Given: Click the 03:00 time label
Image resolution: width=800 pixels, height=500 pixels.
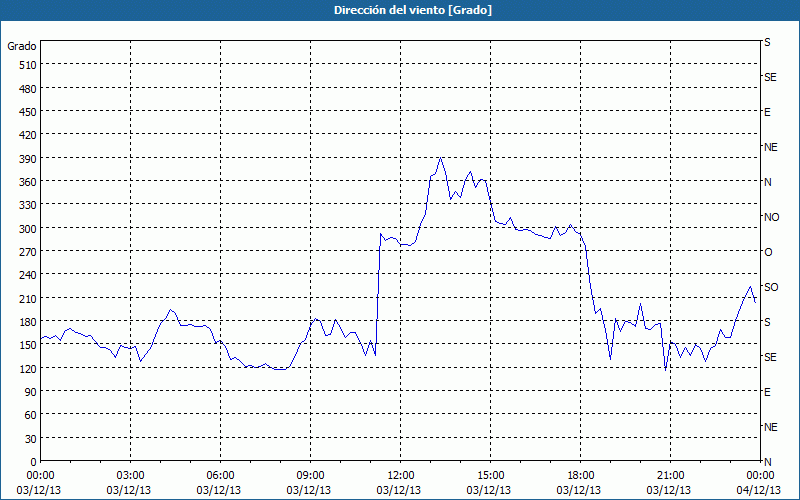Looking at the screenshot, I should pyautogui.click(x=131, y=476).
